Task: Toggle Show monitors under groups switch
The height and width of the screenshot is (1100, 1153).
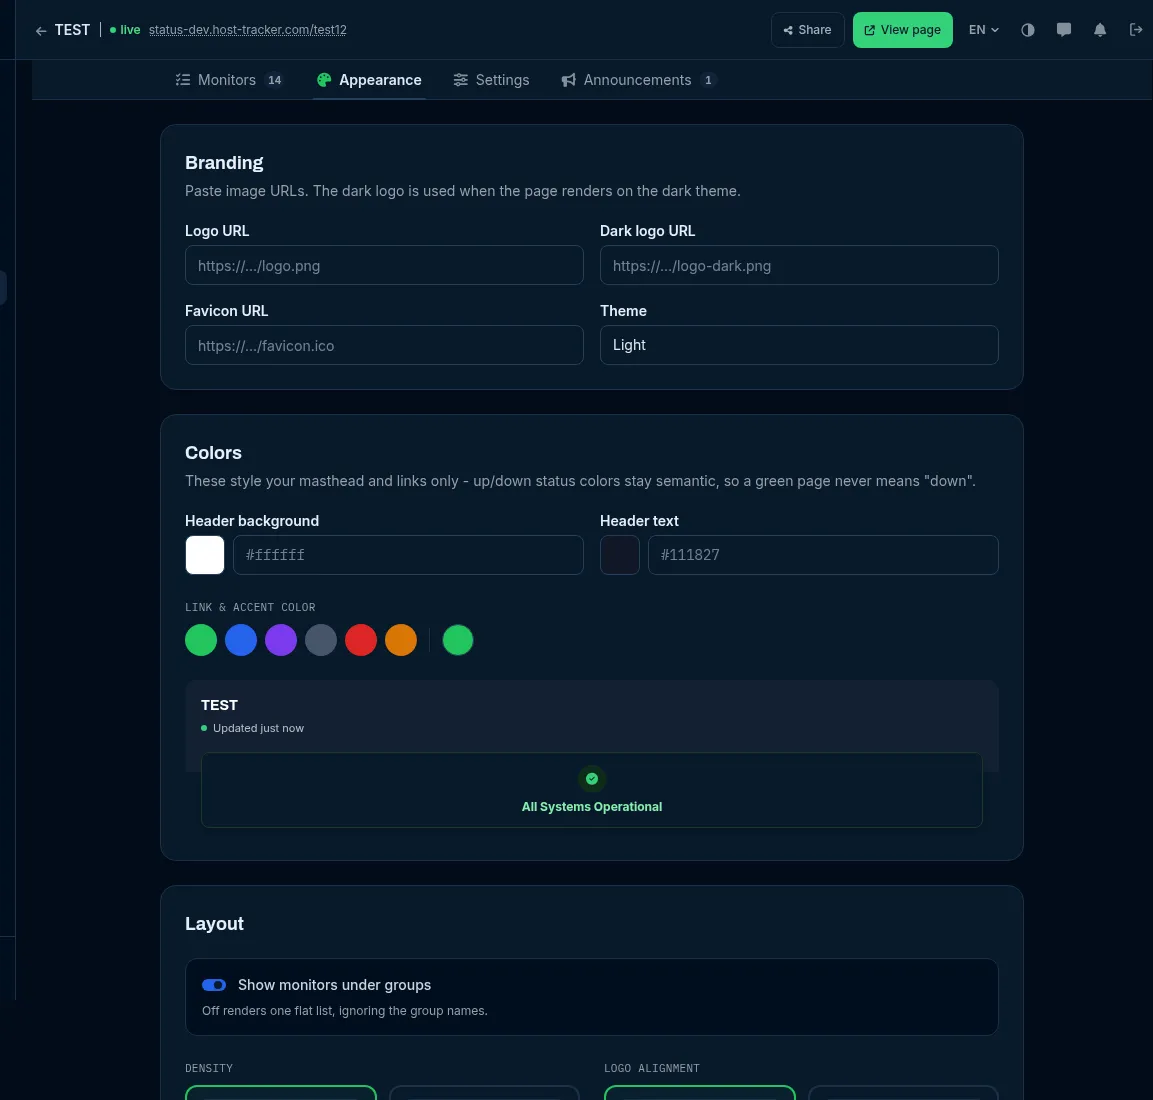Action: point(214,985)
